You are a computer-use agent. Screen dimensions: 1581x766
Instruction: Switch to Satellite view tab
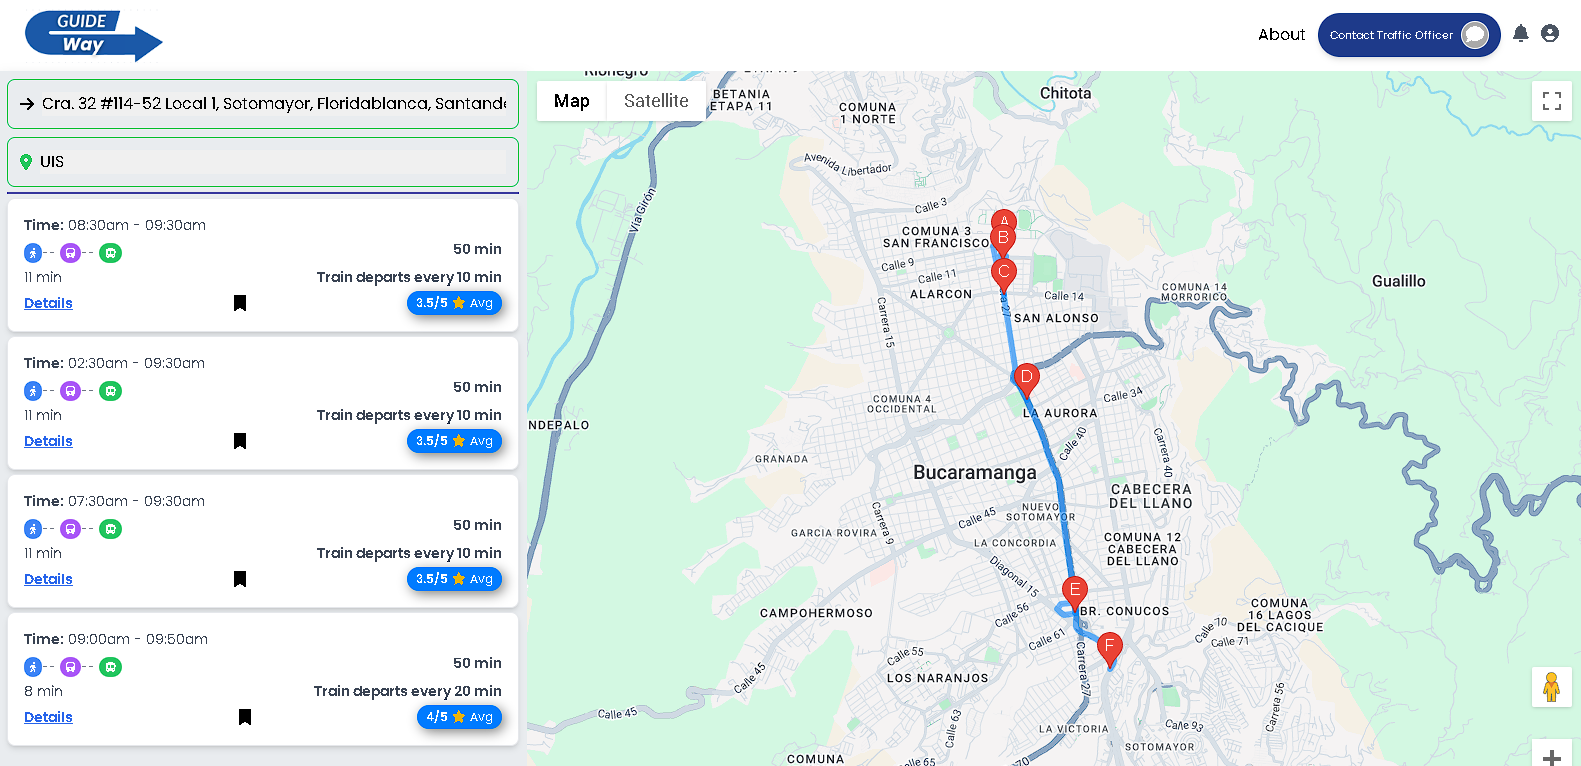pyautogui.click(x=656, y=101)
